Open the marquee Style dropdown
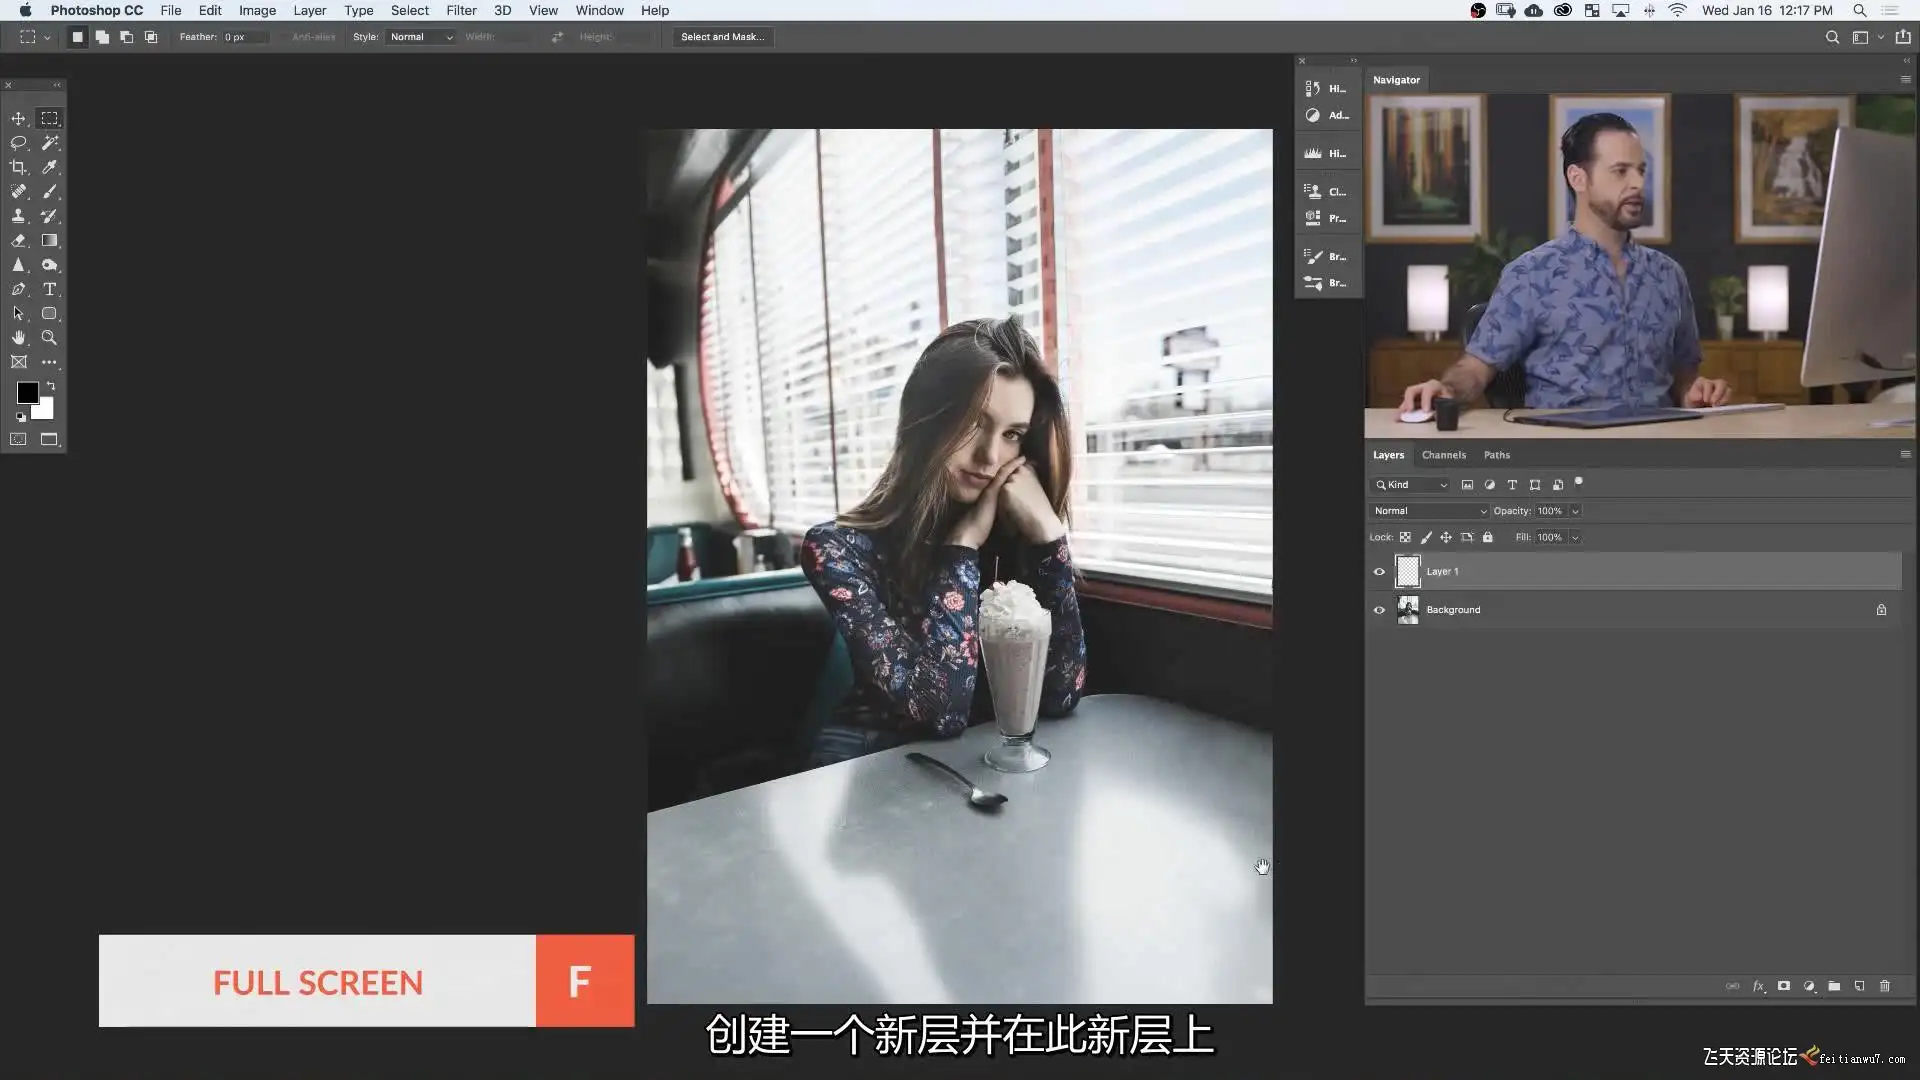 pos(421,37)
